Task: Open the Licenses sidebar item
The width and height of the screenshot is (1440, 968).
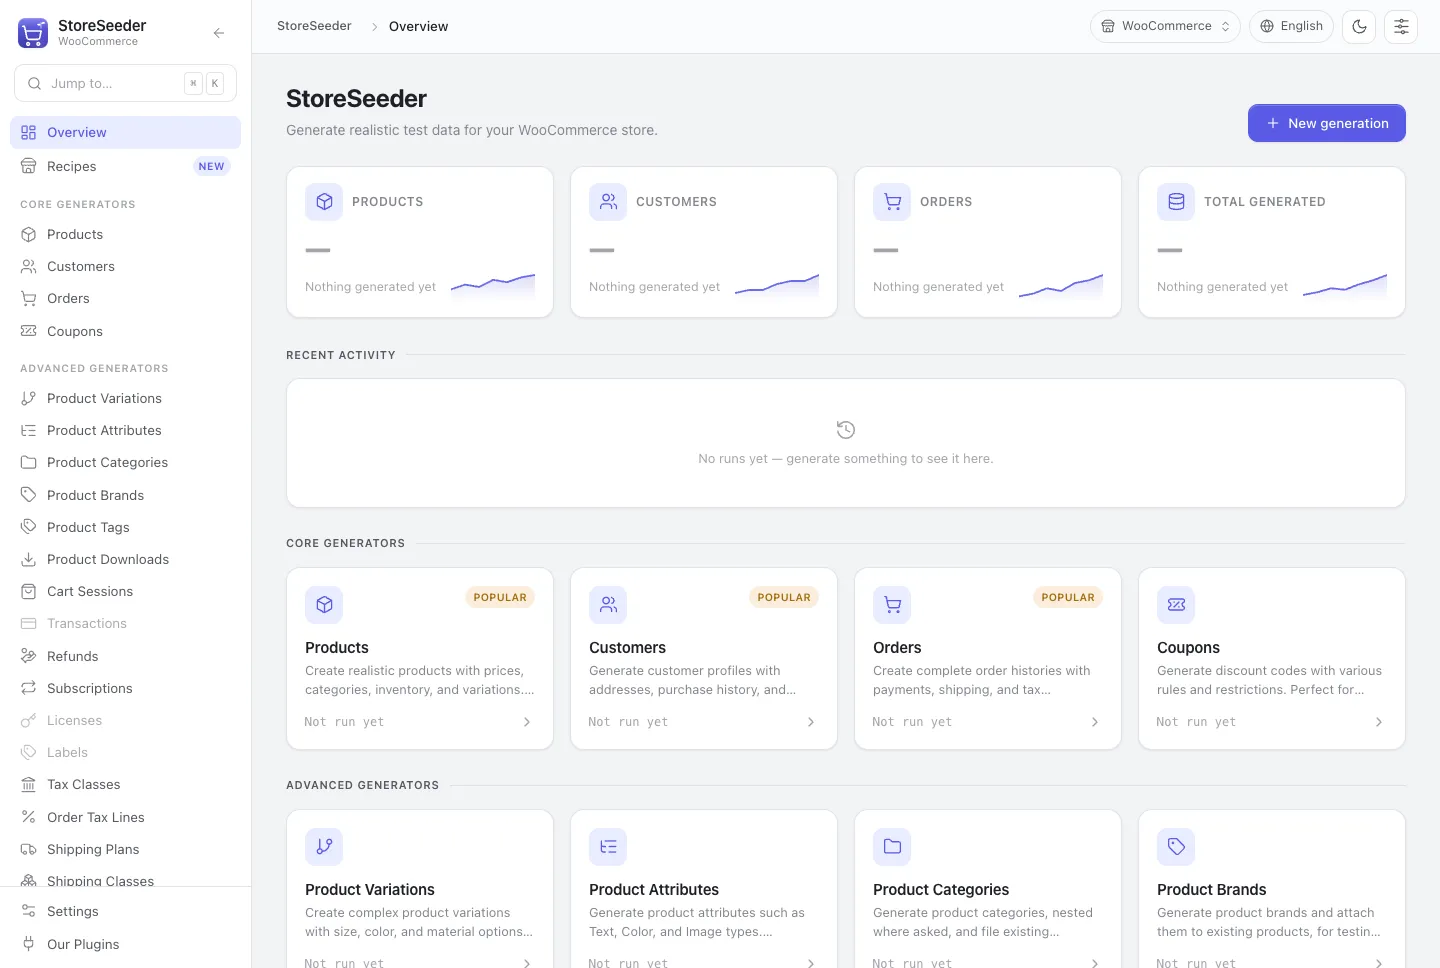Action: pos(125,720)
